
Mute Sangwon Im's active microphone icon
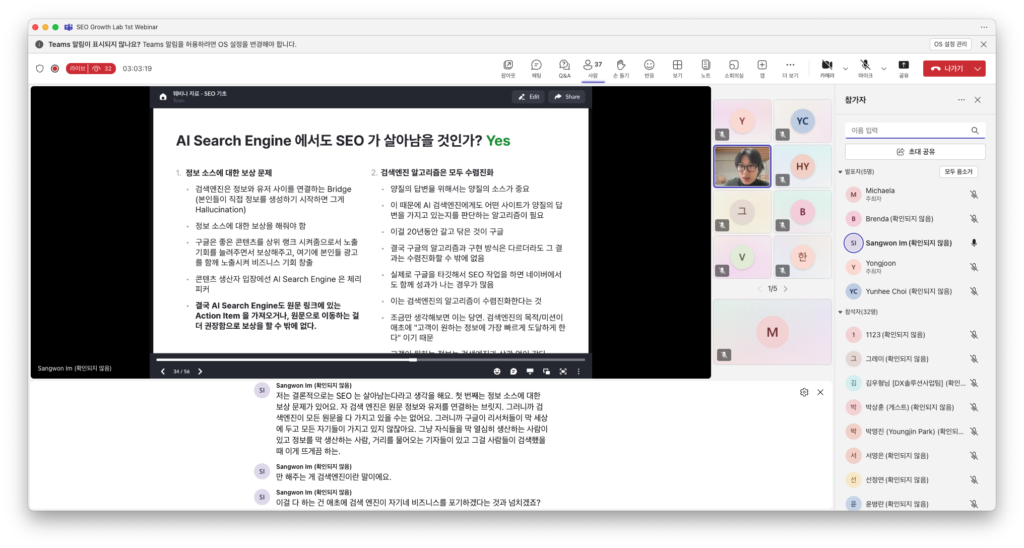(x=974, y=243)
